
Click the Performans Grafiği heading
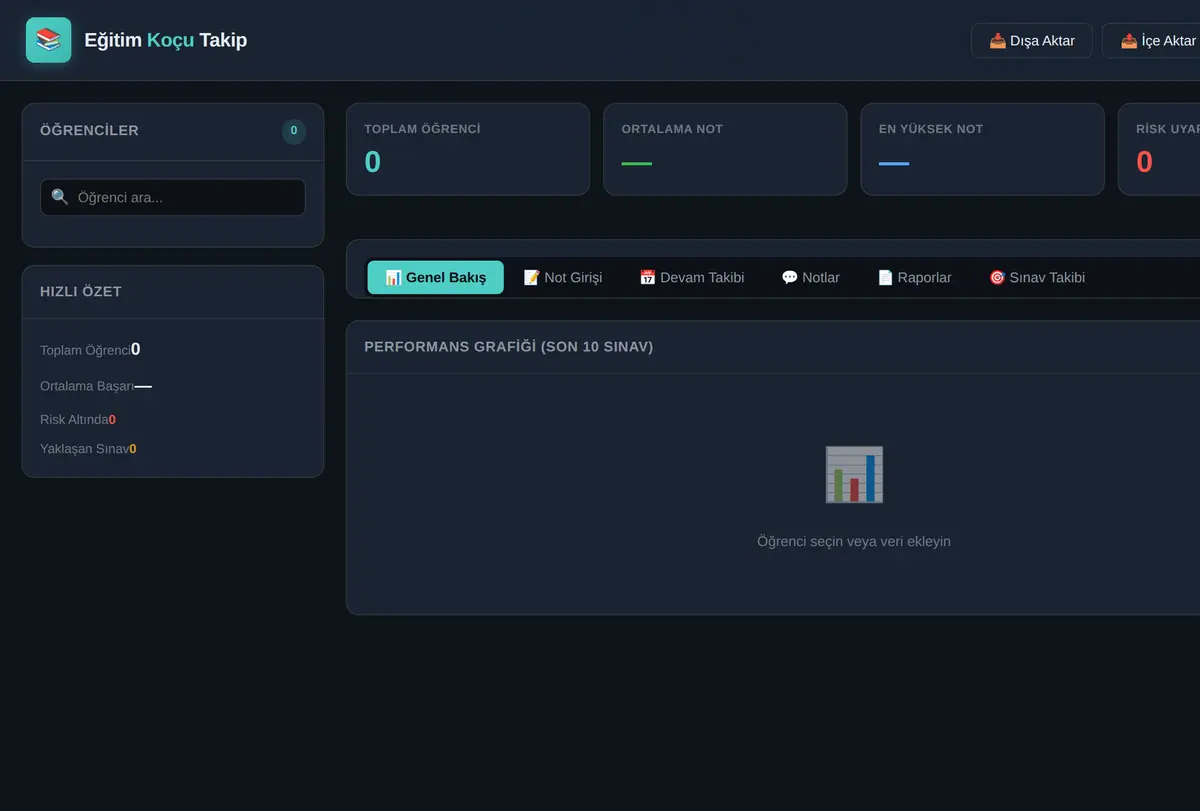point(509,347)
